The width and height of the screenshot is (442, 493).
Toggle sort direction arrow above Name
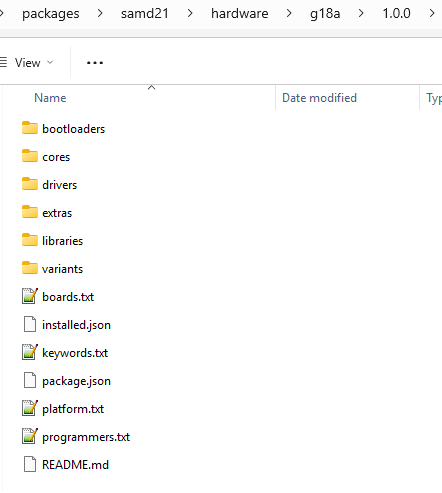[x=152, y=87]
